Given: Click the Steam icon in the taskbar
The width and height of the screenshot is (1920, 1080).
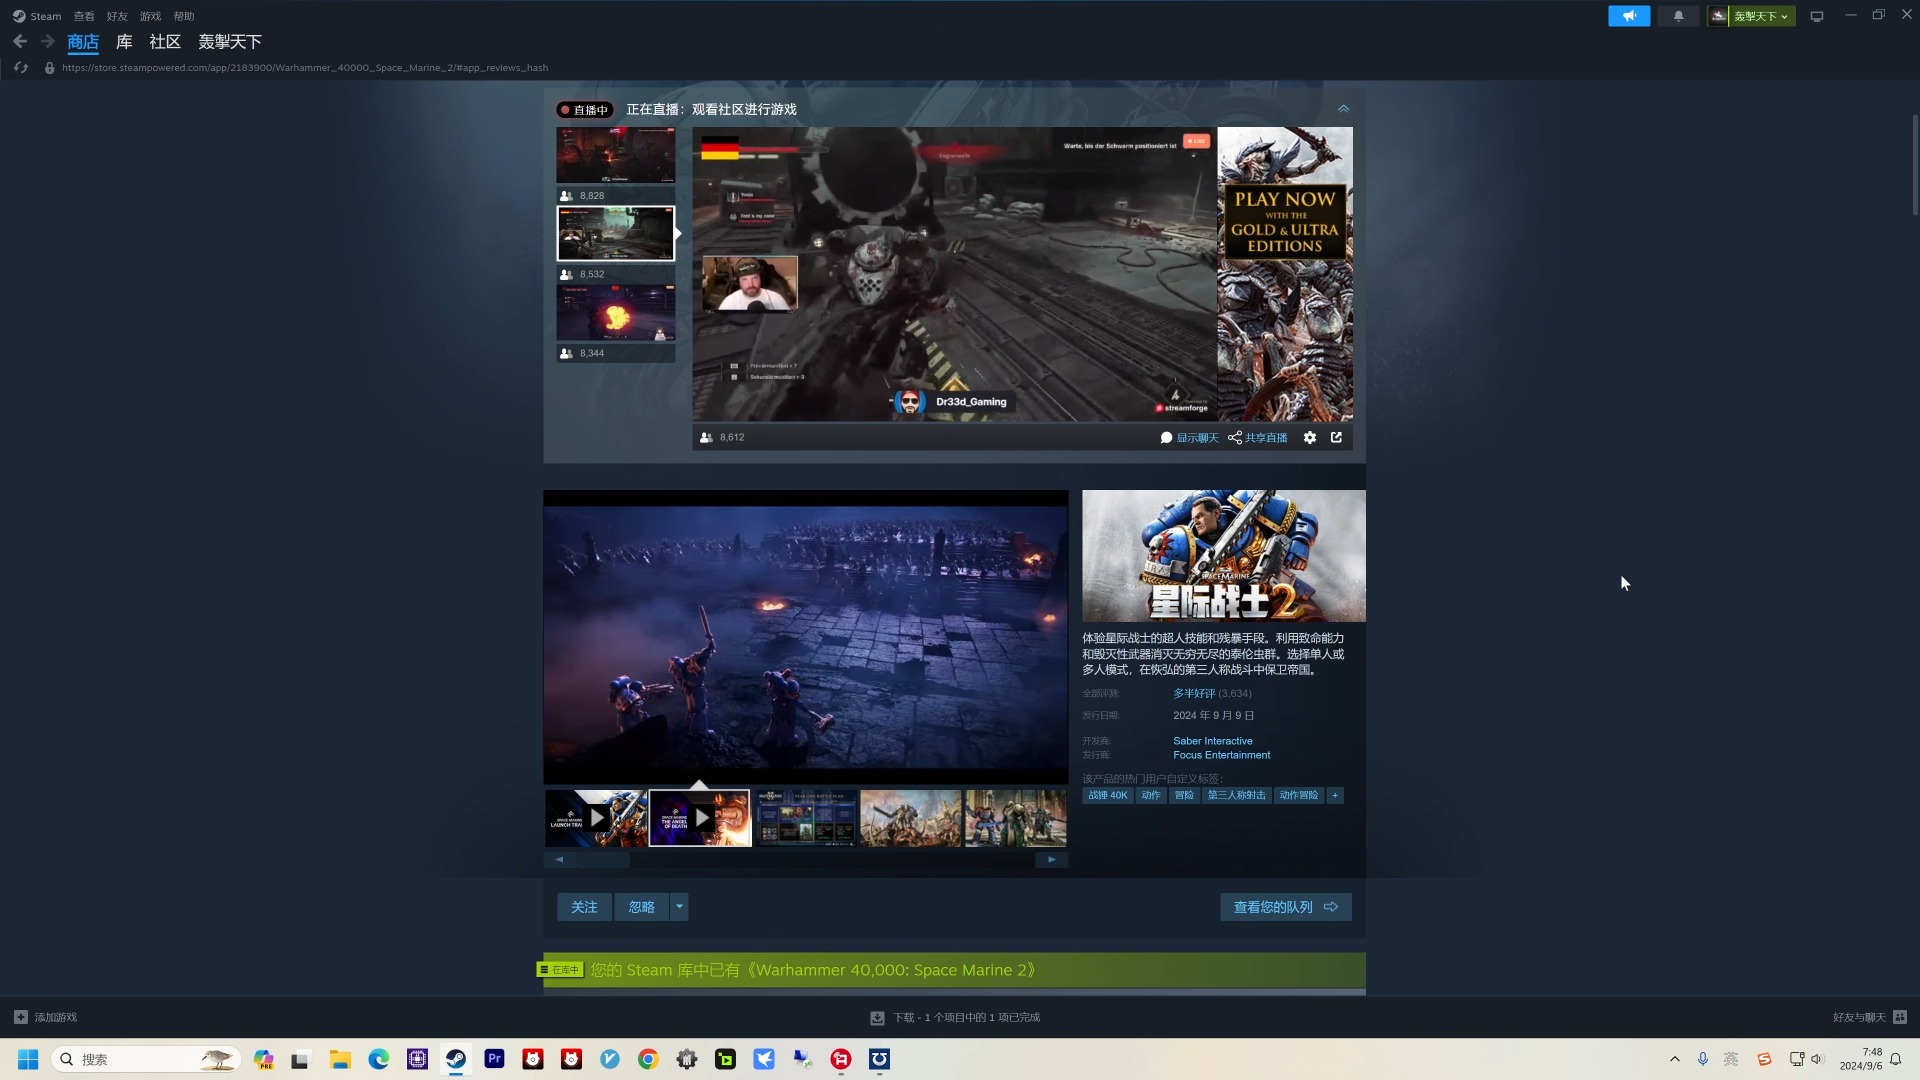Looking at the screenshot, I should pyautogui.click(x=456, y=1059).
